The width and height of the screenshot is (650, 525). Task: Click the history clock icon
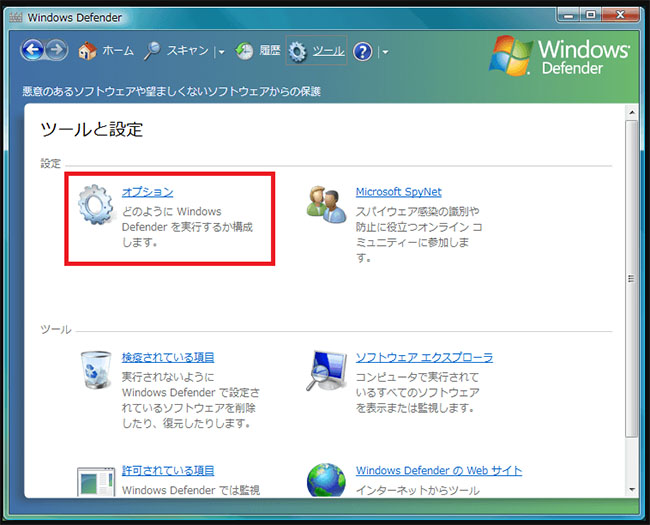[244, 51]
